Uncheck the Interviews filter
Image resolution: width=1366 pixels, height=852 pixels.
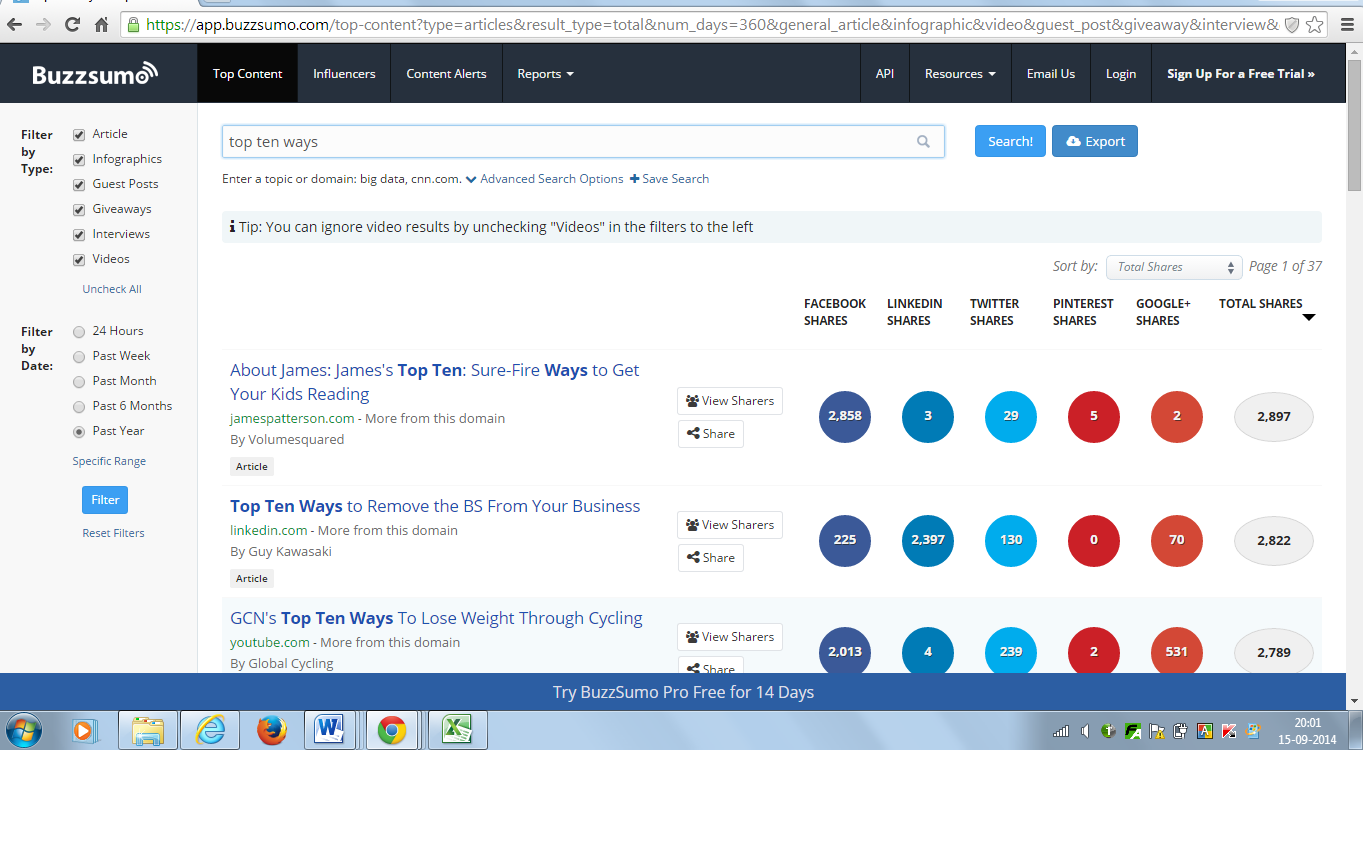79,234
